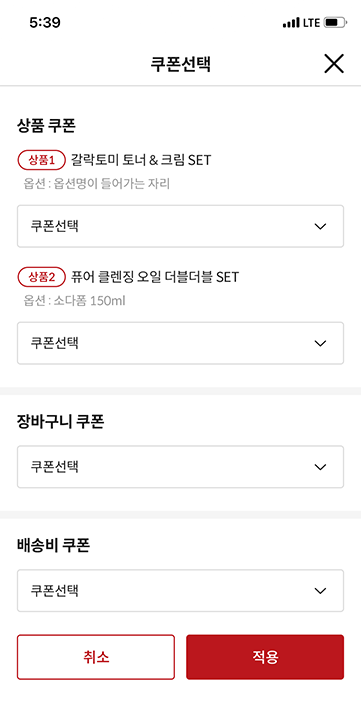Click the 상품2 red badge
Screen dimensions: 361x720
[x=42, y=277]
